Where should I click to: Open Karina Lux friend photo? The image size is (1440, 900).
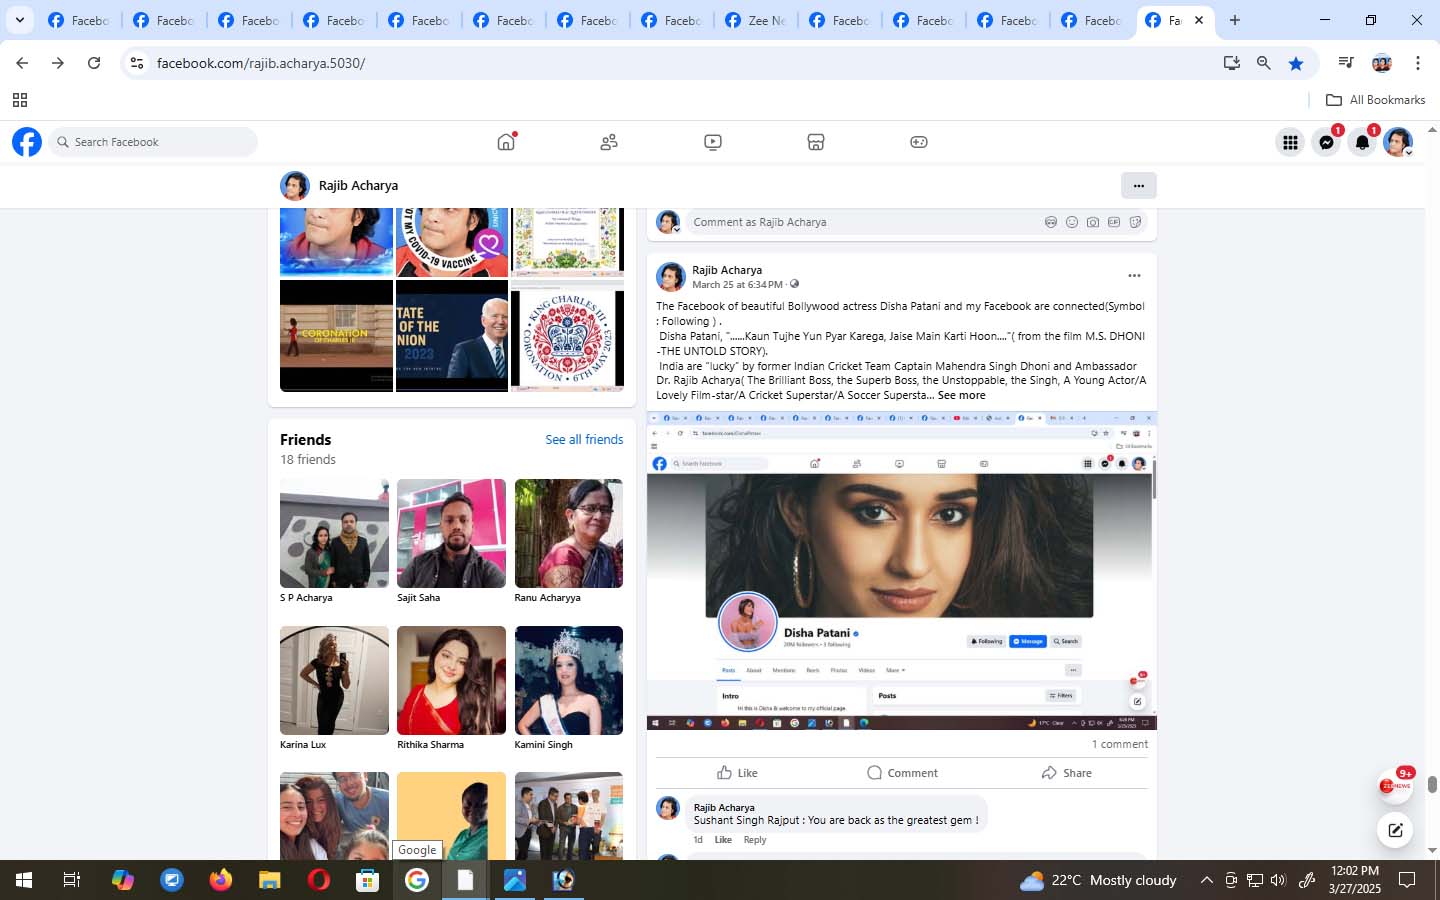[x=334, y=680]
